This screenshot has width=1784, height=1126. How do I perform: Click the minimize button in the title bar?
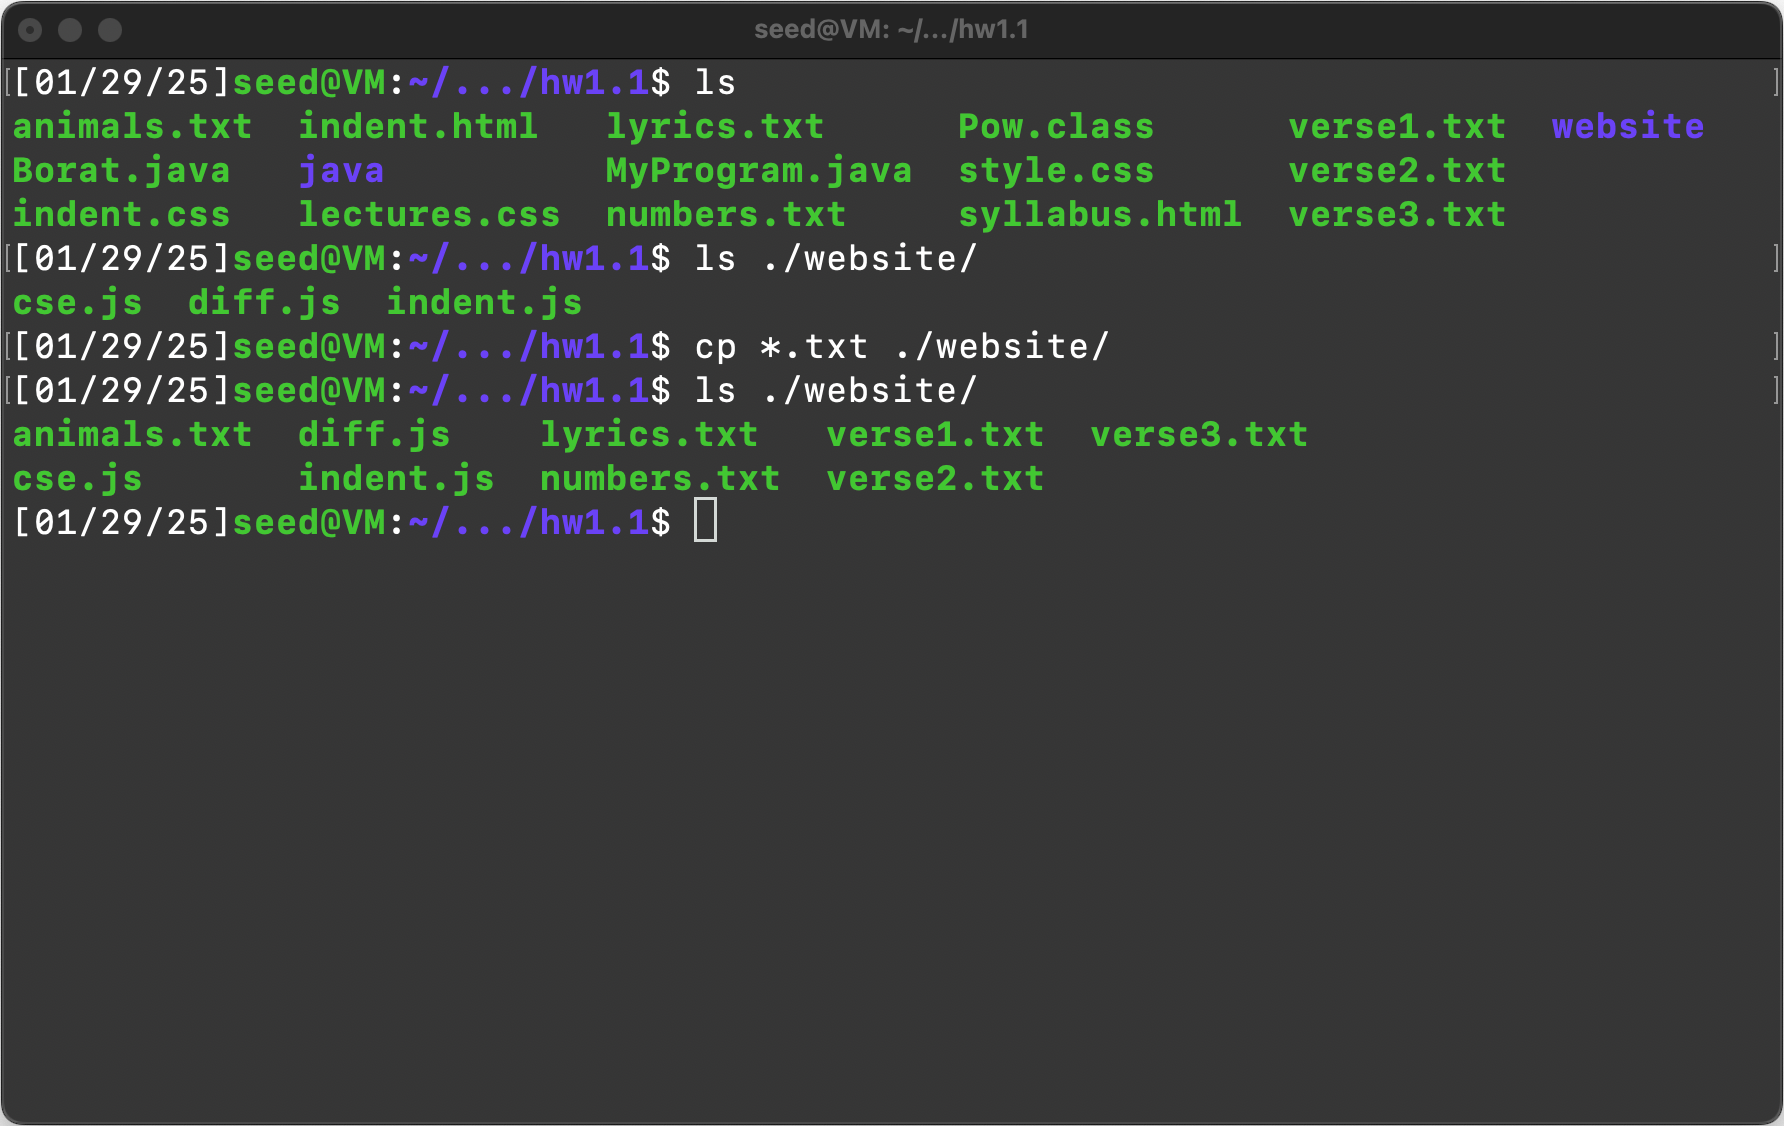click(x=70, y=30)
